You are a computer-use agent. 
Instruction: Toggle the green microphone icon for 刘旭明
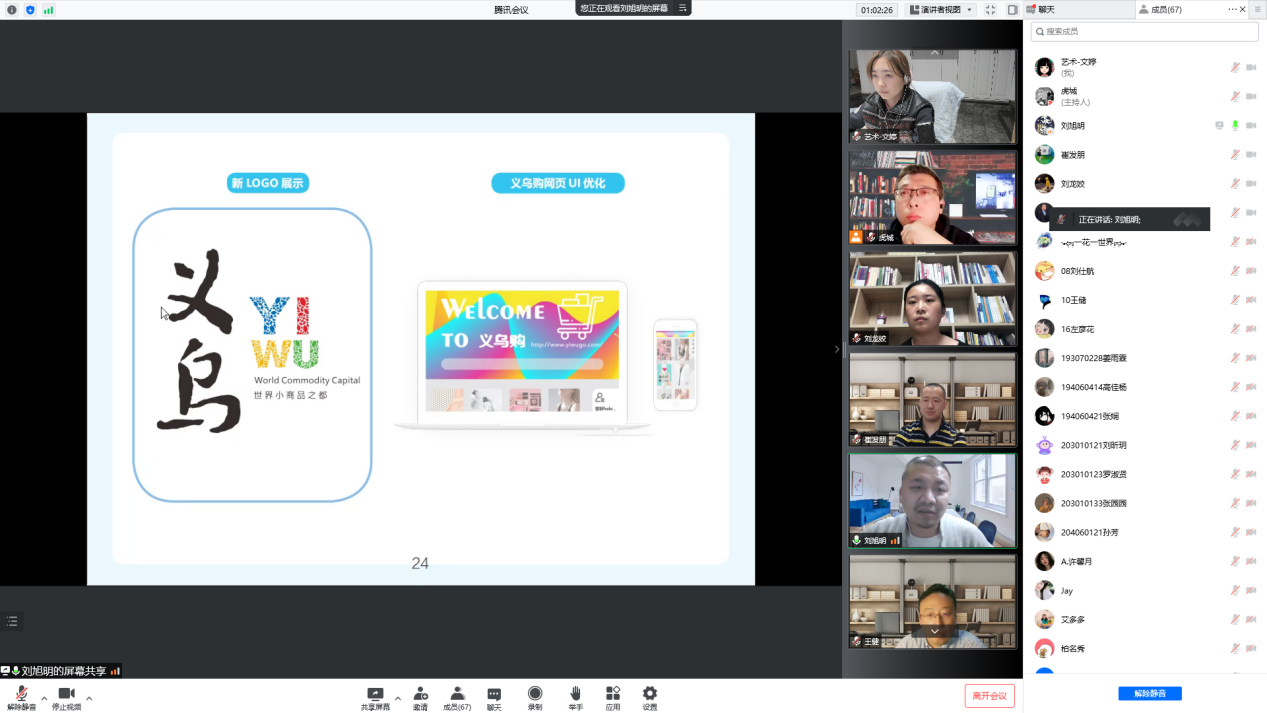(x=1235, y=125)
